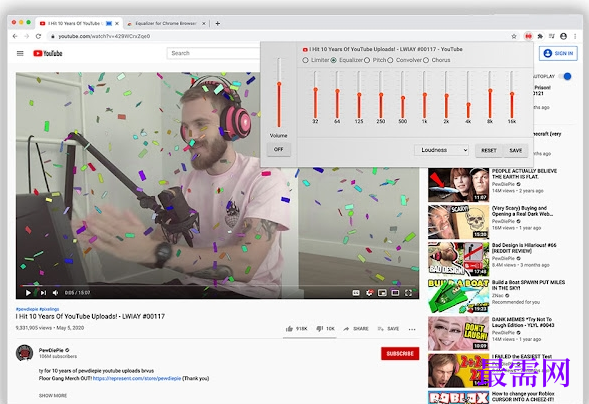
Task: Click the #pewdiepie hashtag
Action: (27, 309)
